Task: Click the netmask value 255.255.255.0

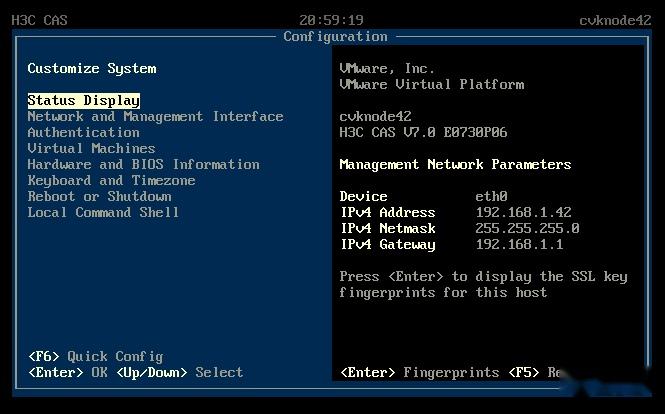Action: [527, 228]
